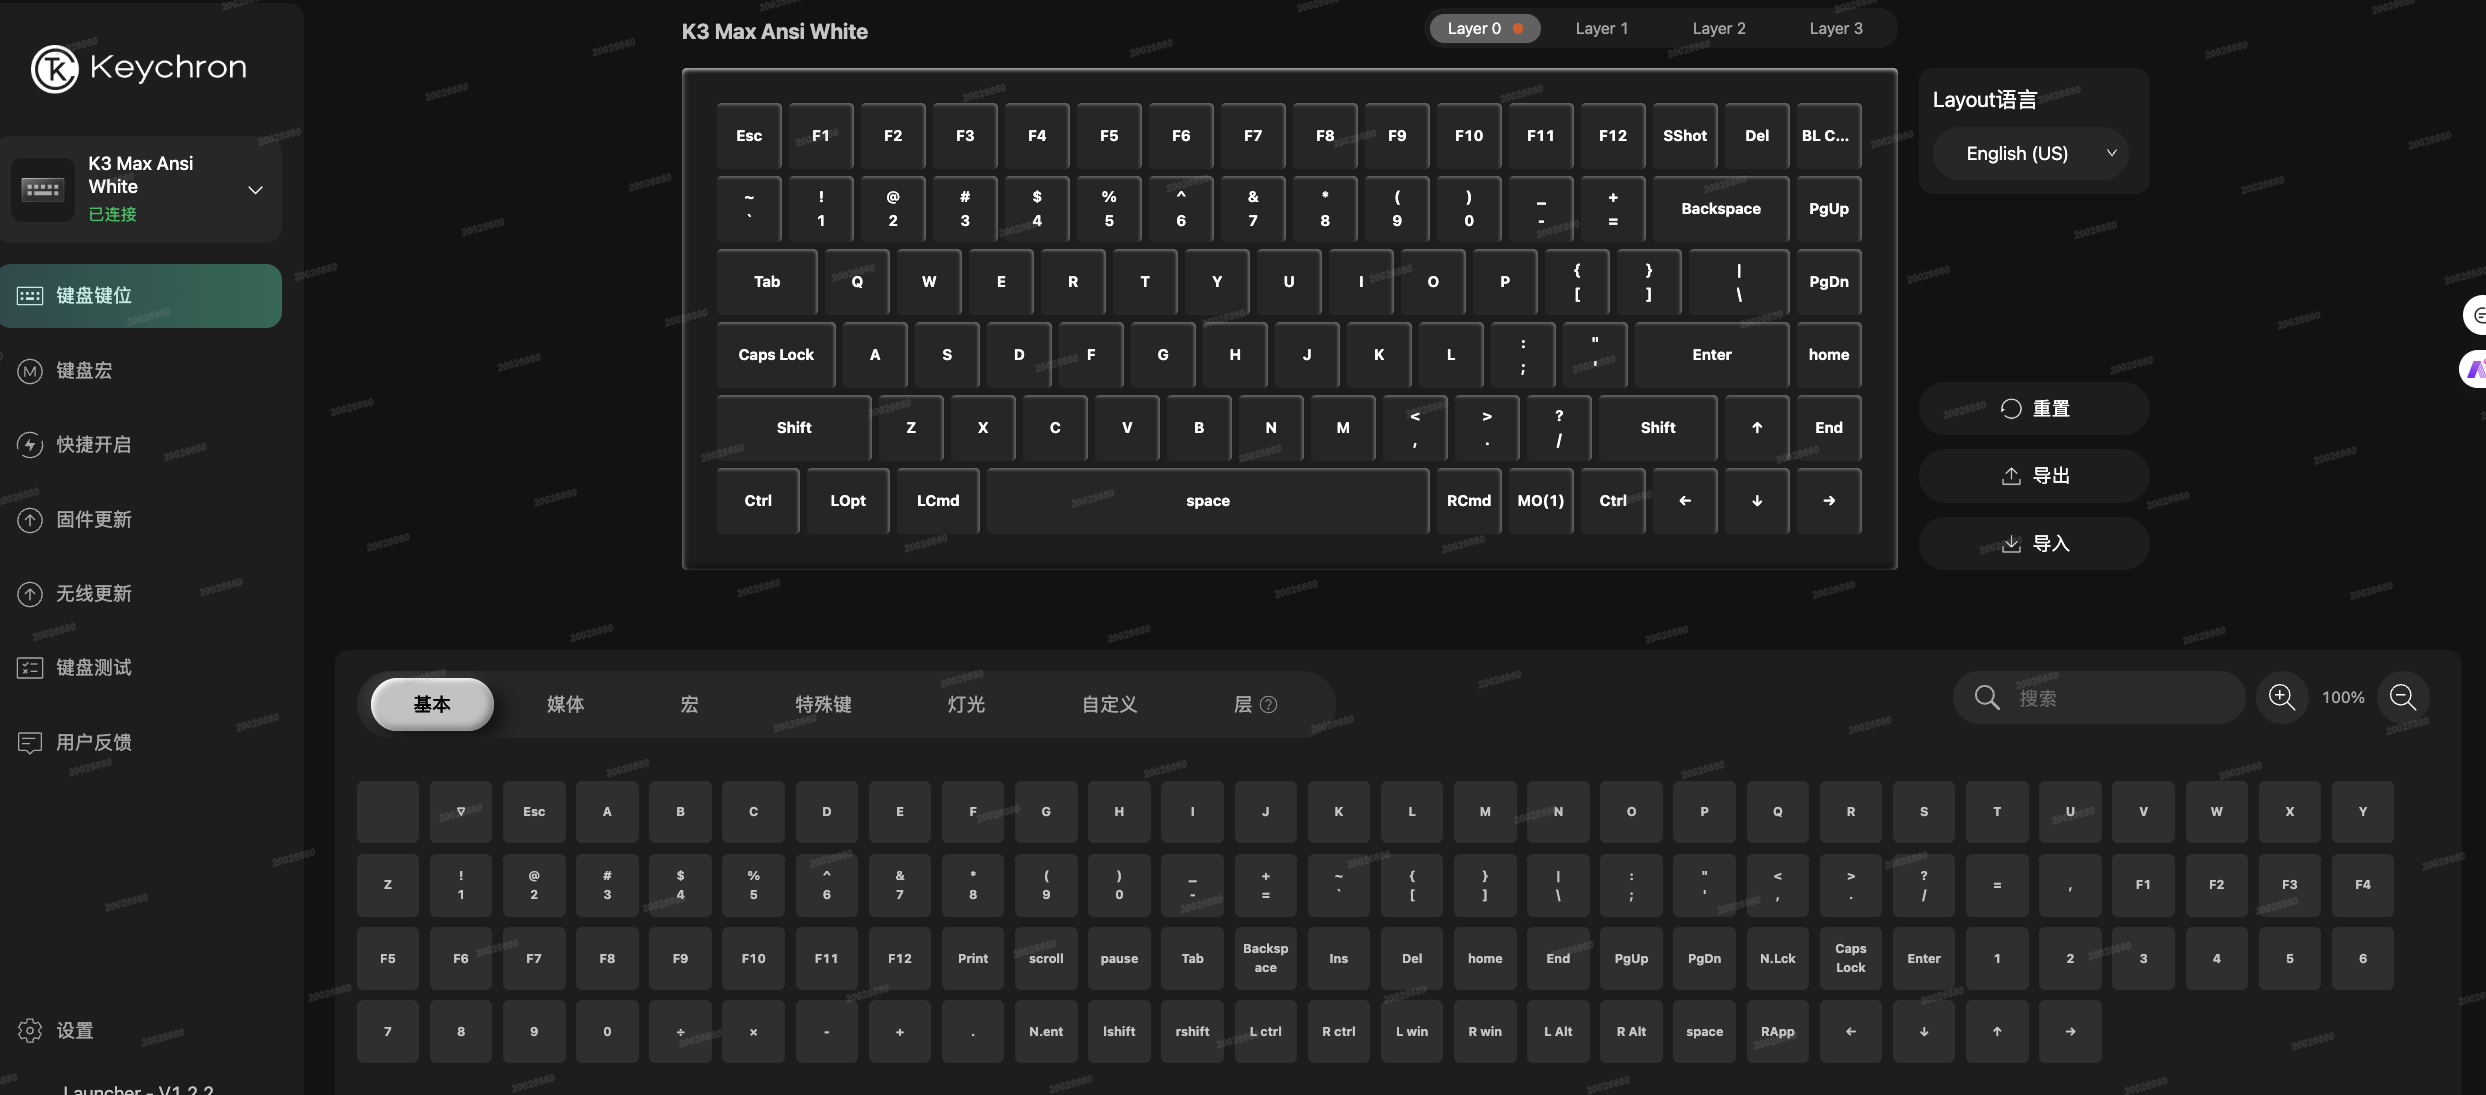2486x1095 pixels.
Task: Open 键盘测试 keyboard test page
Action: pyautogui.click(x=93, y=668)
